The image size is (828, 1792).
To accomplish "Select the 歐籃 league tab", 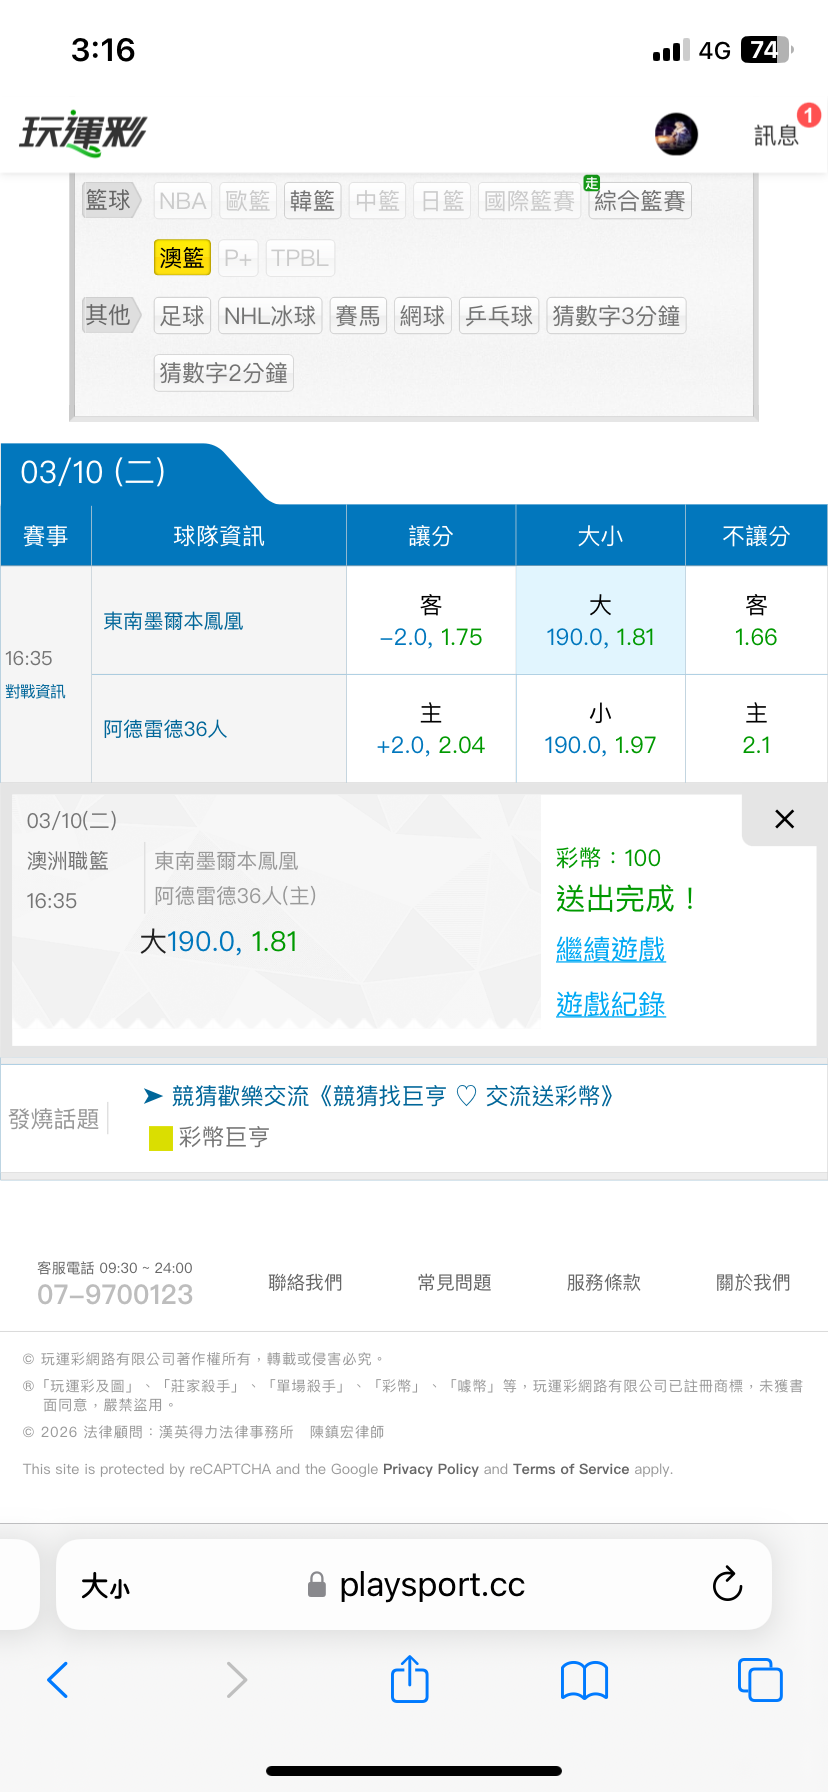I will (x=248, y=201).
